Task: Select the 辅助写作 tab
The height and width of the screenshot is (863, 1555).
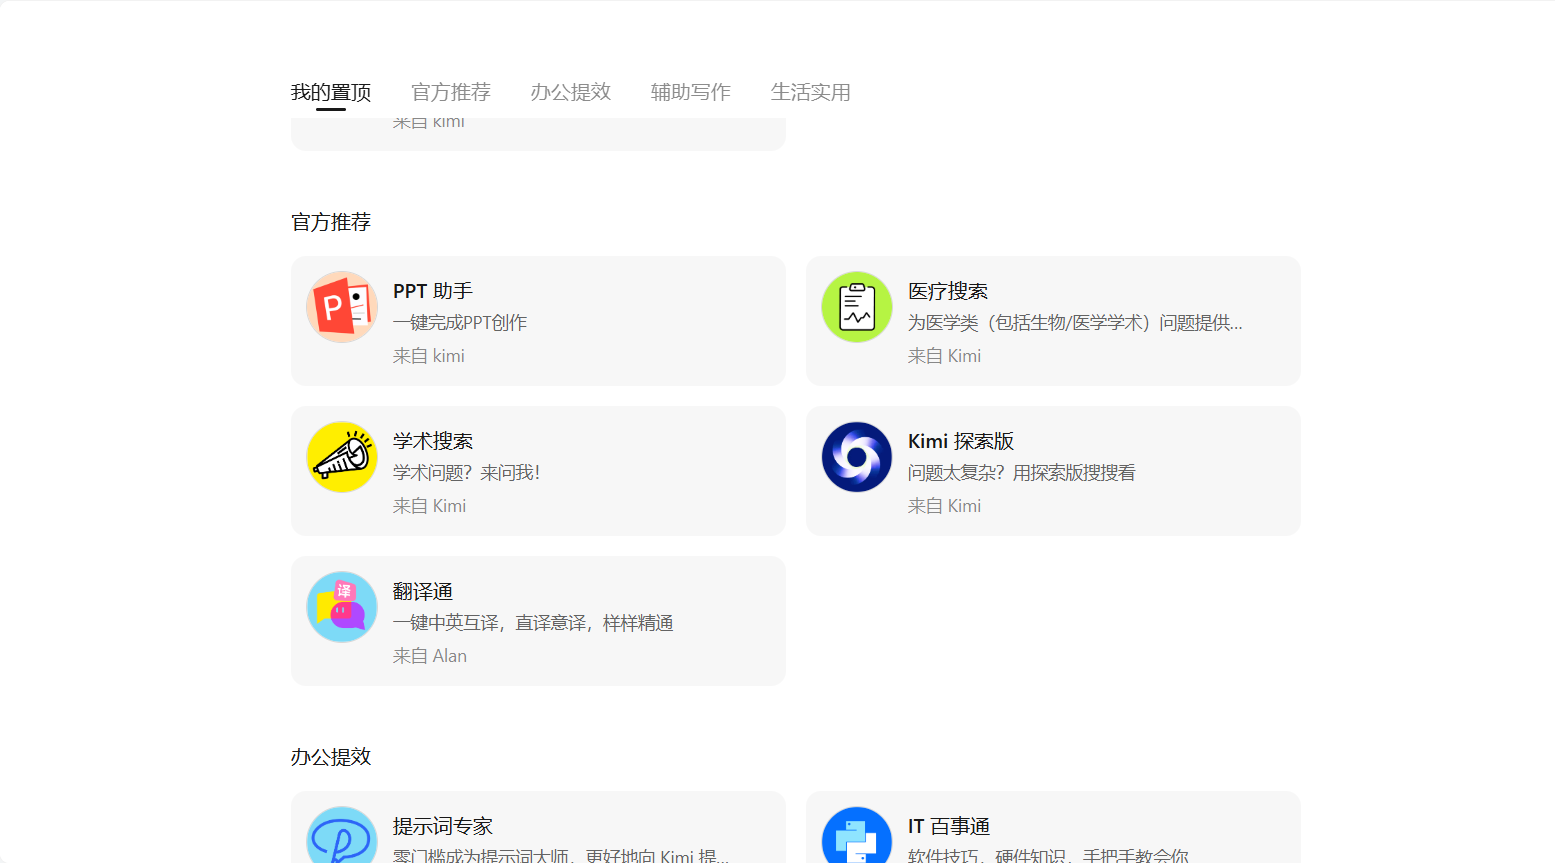Action: [690, 91]
